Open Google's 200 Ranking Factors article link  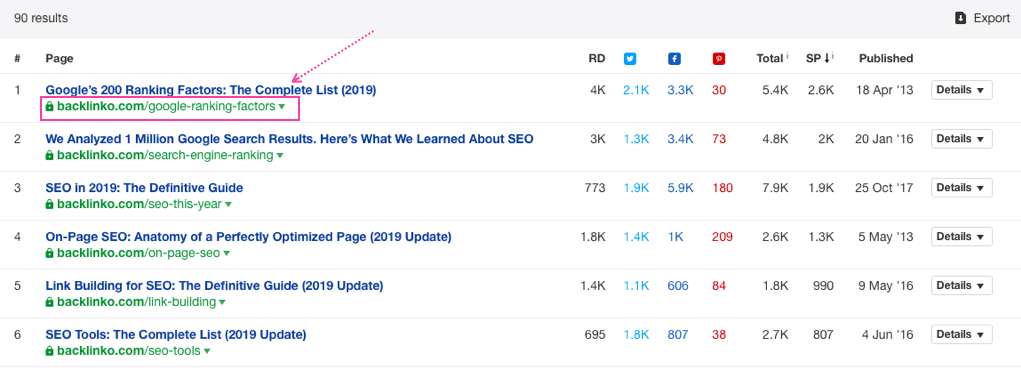coord(211,90)
